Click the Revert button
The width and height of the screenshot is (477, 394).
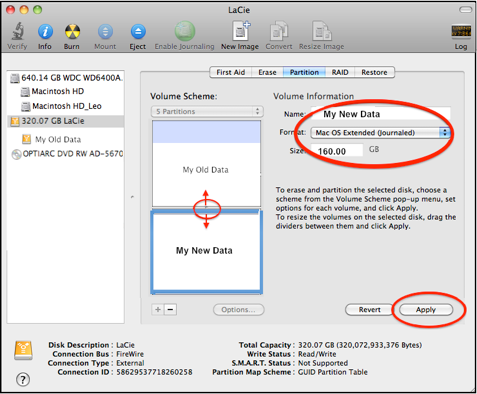coord(369,310)
